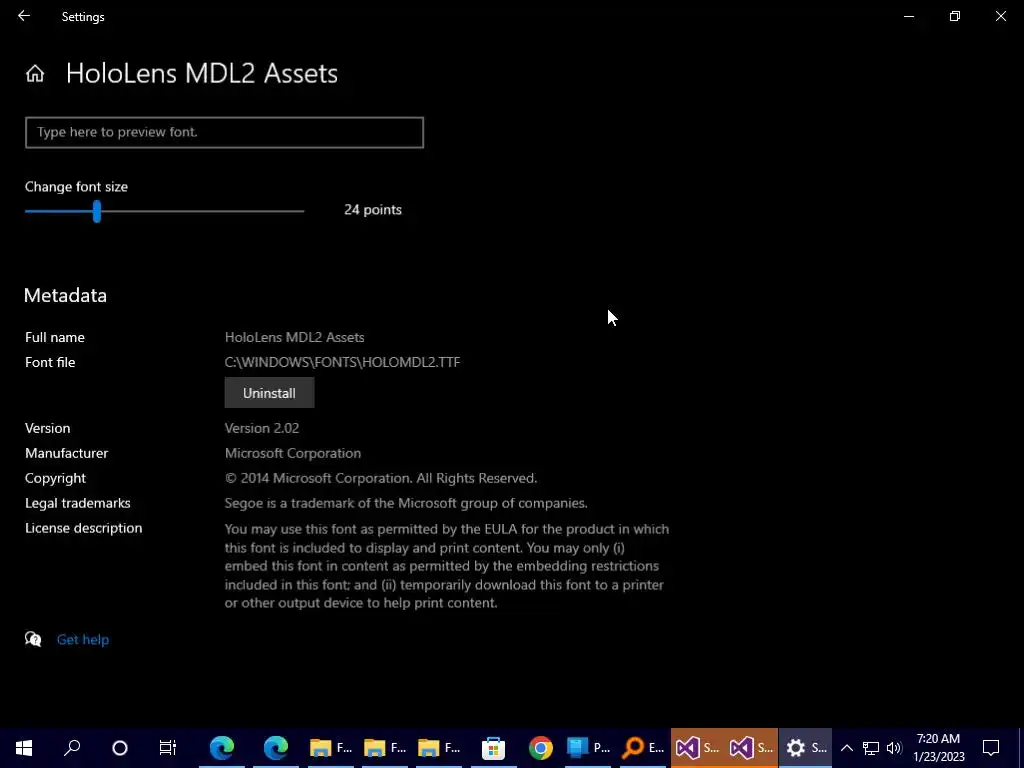Screen dimensions: 1024x768
Task: Go back with the Settings back arrow
Action: pyautogui.click(x=24, y=16)
